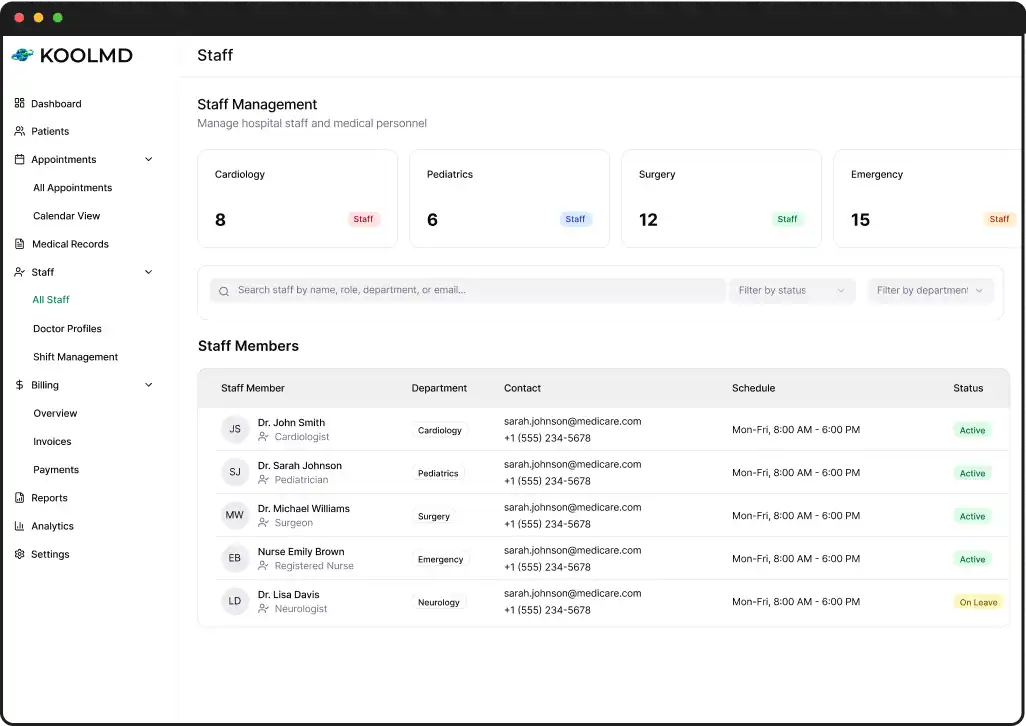Screen dimensions: 1026x726
Task: Click the Surgery staff count card
Action: [721, 198]
